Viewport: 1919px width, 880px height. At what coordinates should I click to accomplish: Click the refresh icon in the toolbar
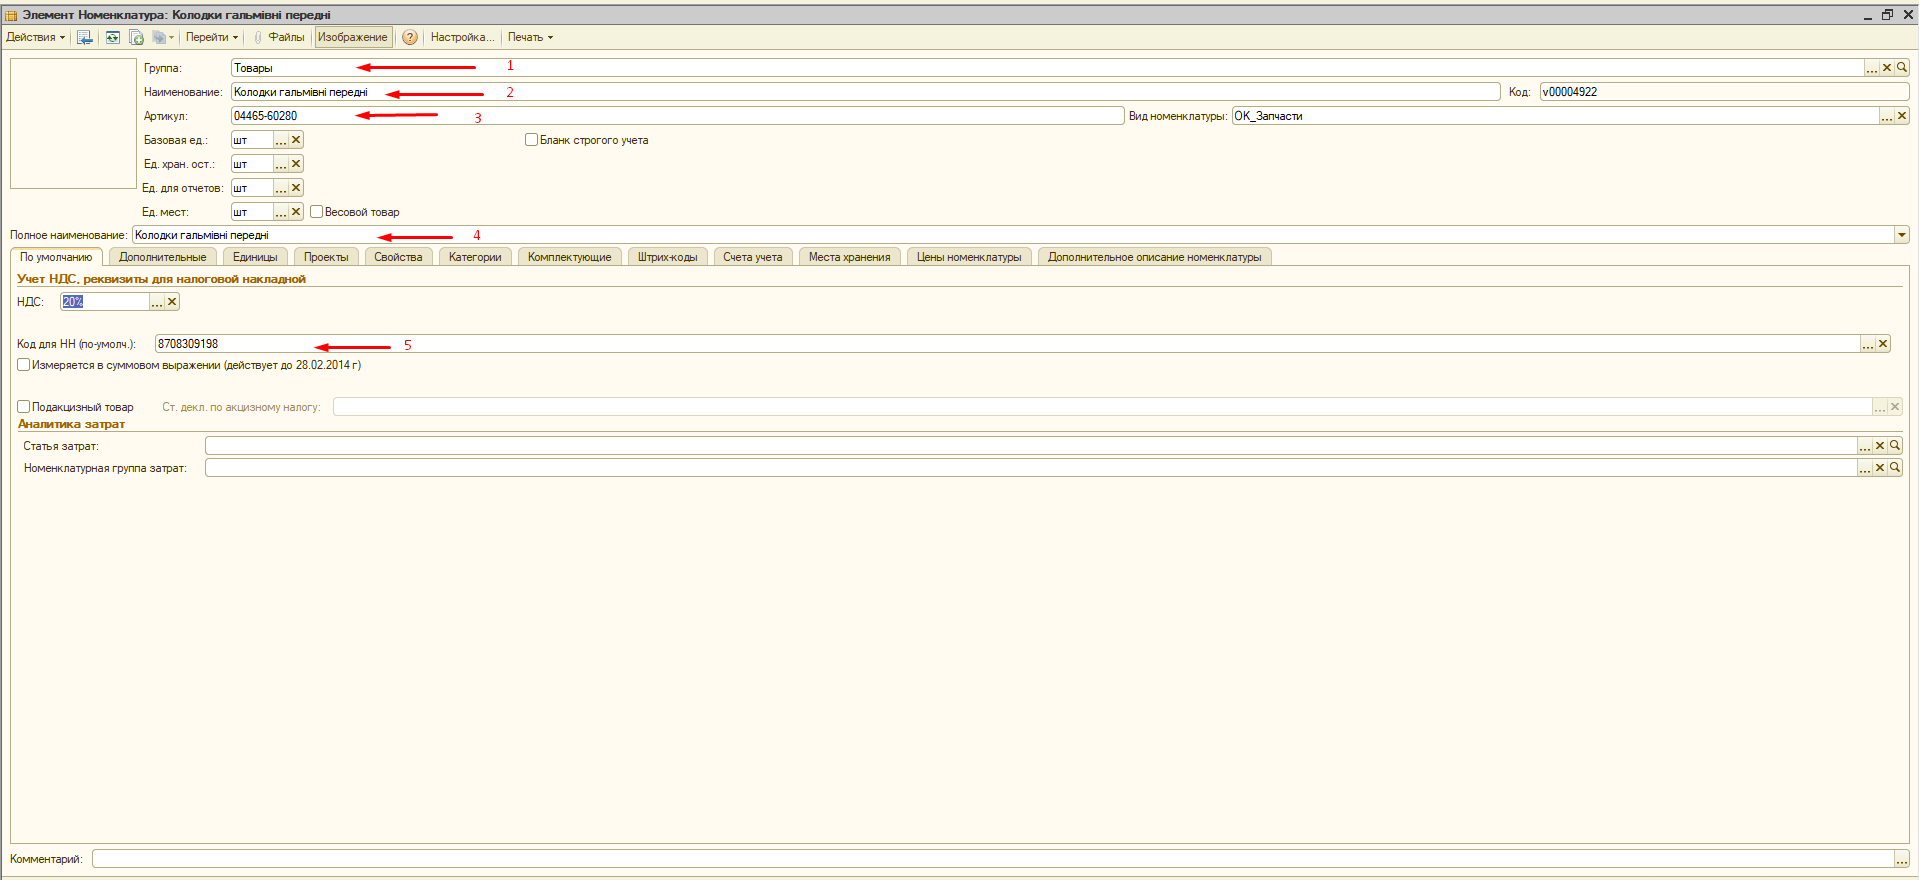[113, 38]
